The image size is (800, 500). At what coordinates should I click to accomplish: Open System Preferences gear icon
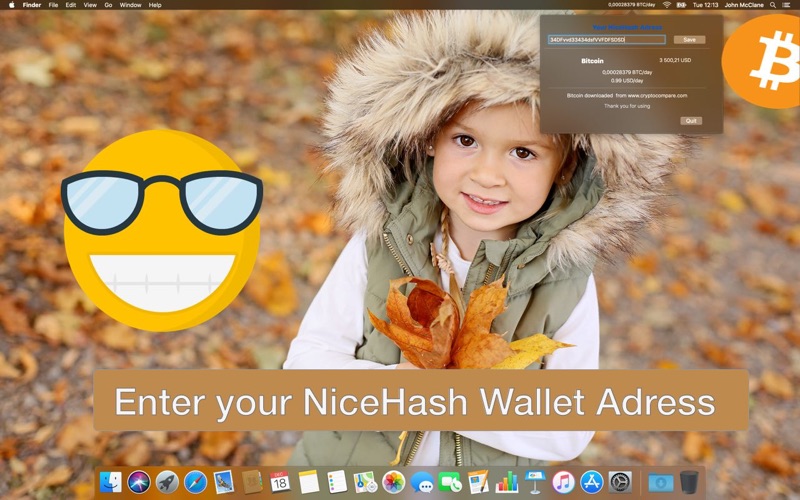click(x=620, y=482)
